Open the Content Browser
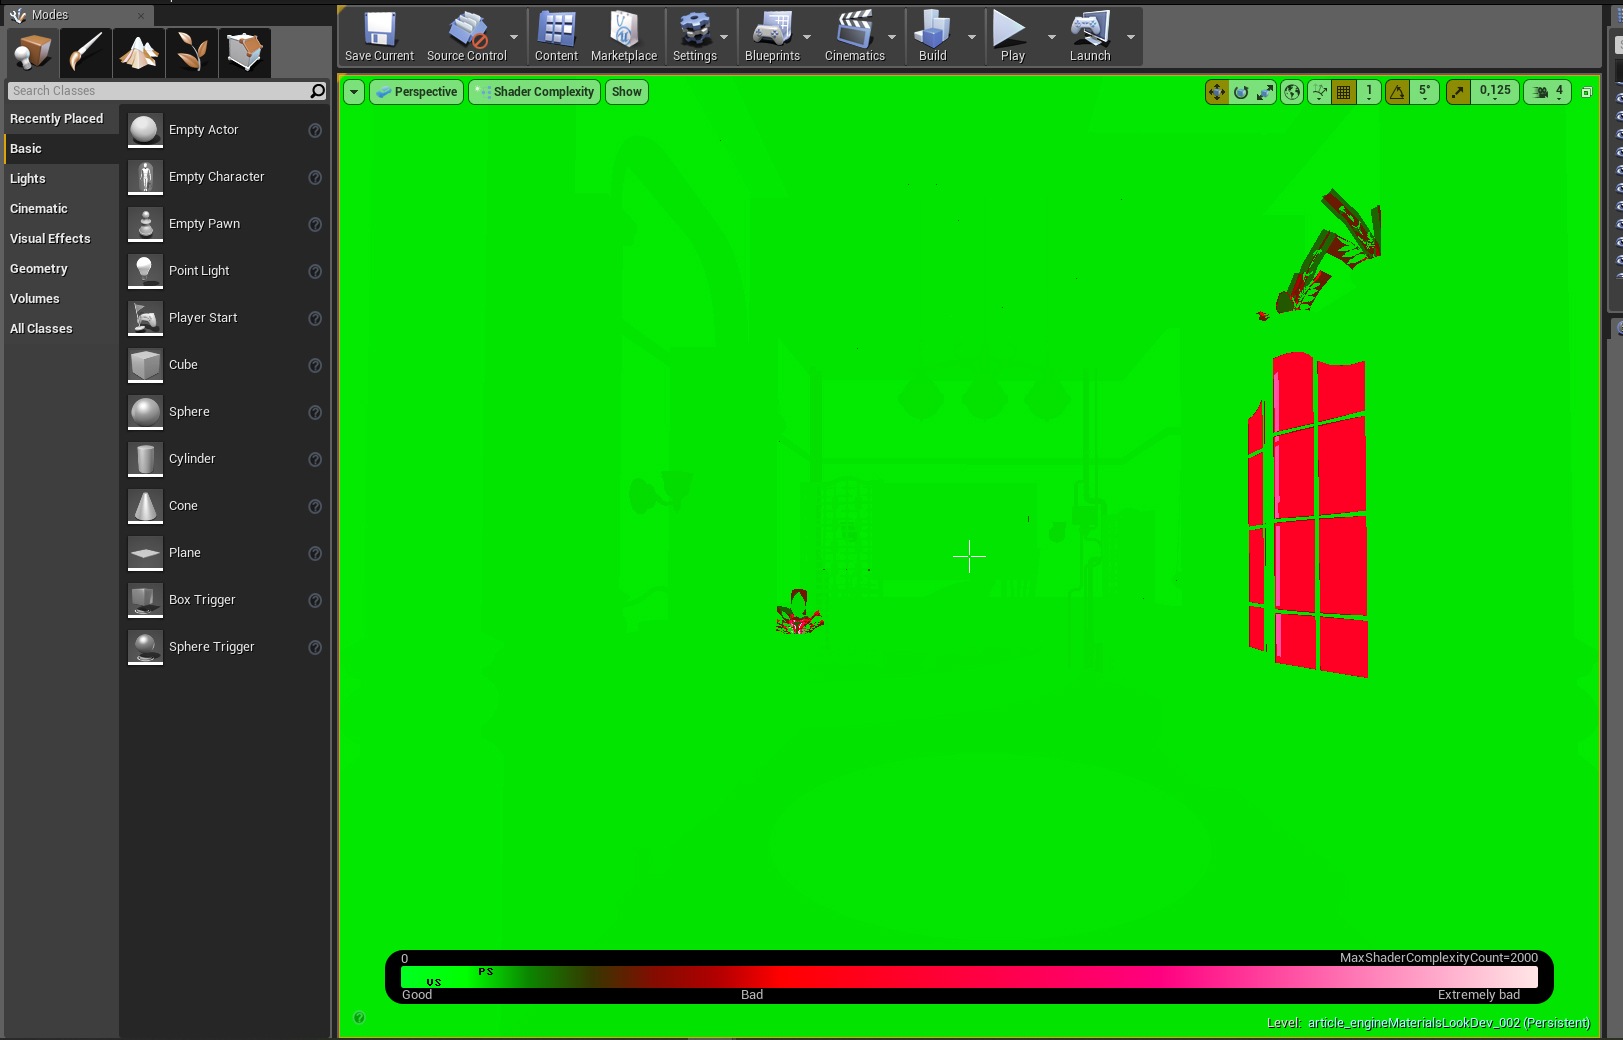This screenshot has width=1623, height=1040. [x=556, y=36]
